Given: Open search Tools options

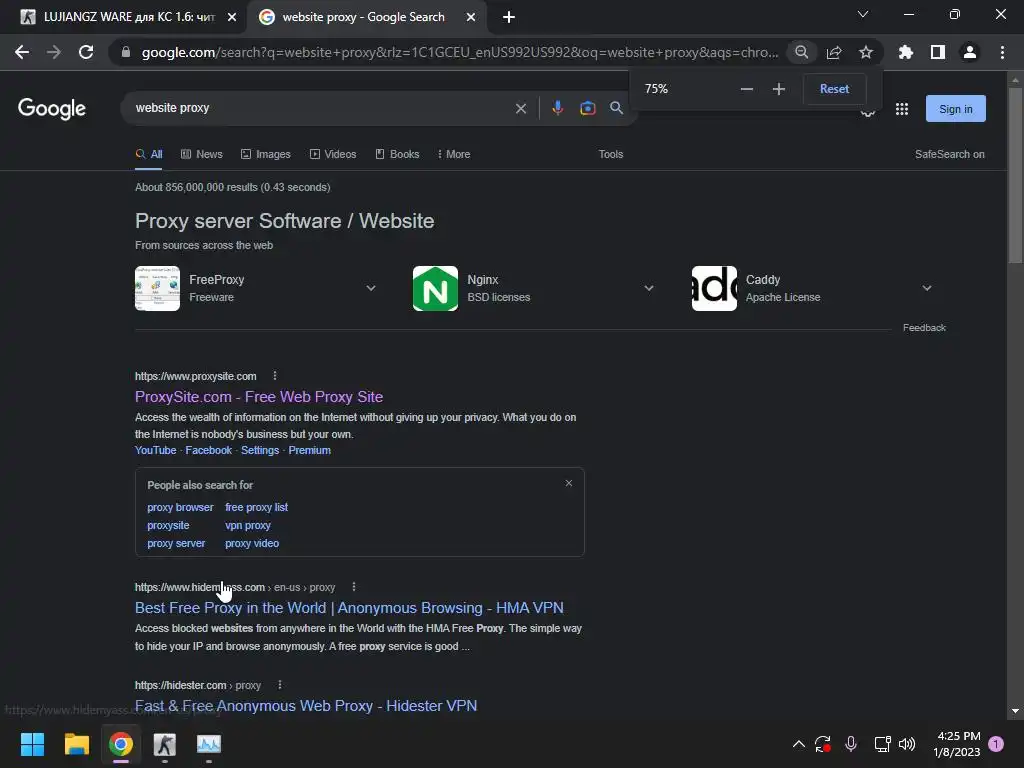Looking at the screenshot, I should [611, 154].
